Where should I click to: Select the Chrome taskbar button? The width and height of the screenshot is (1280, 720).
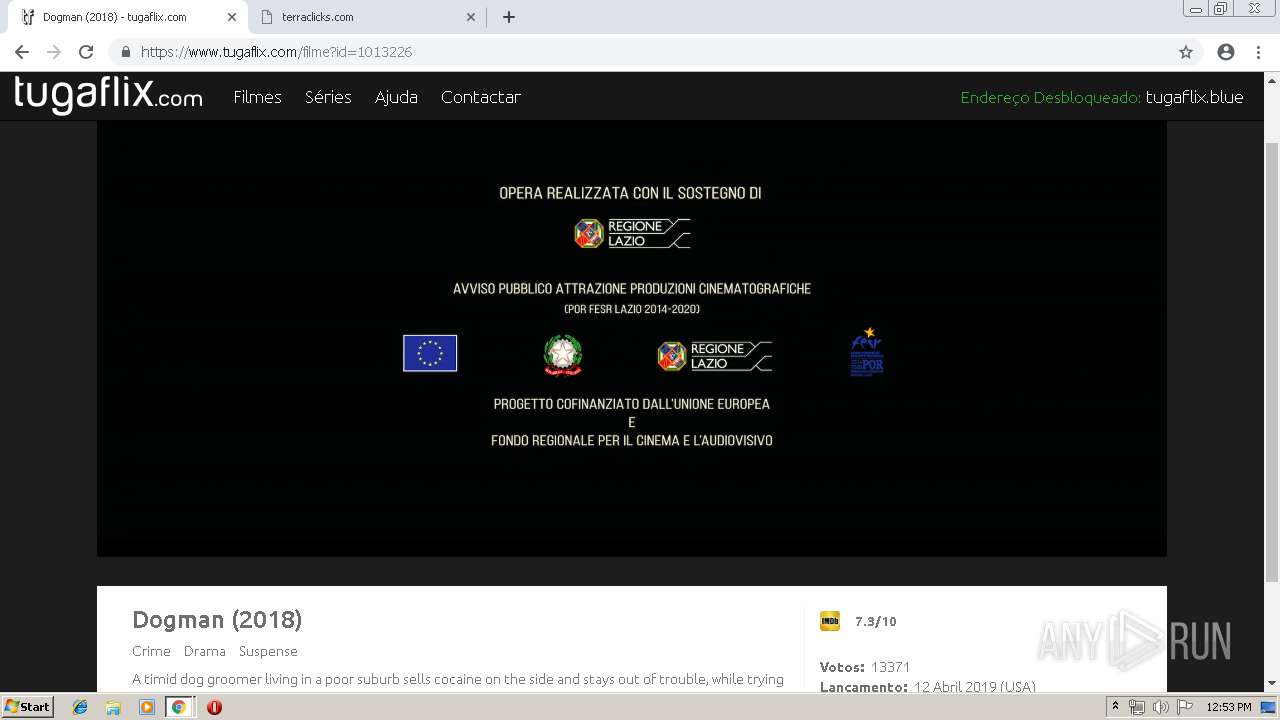178,707
